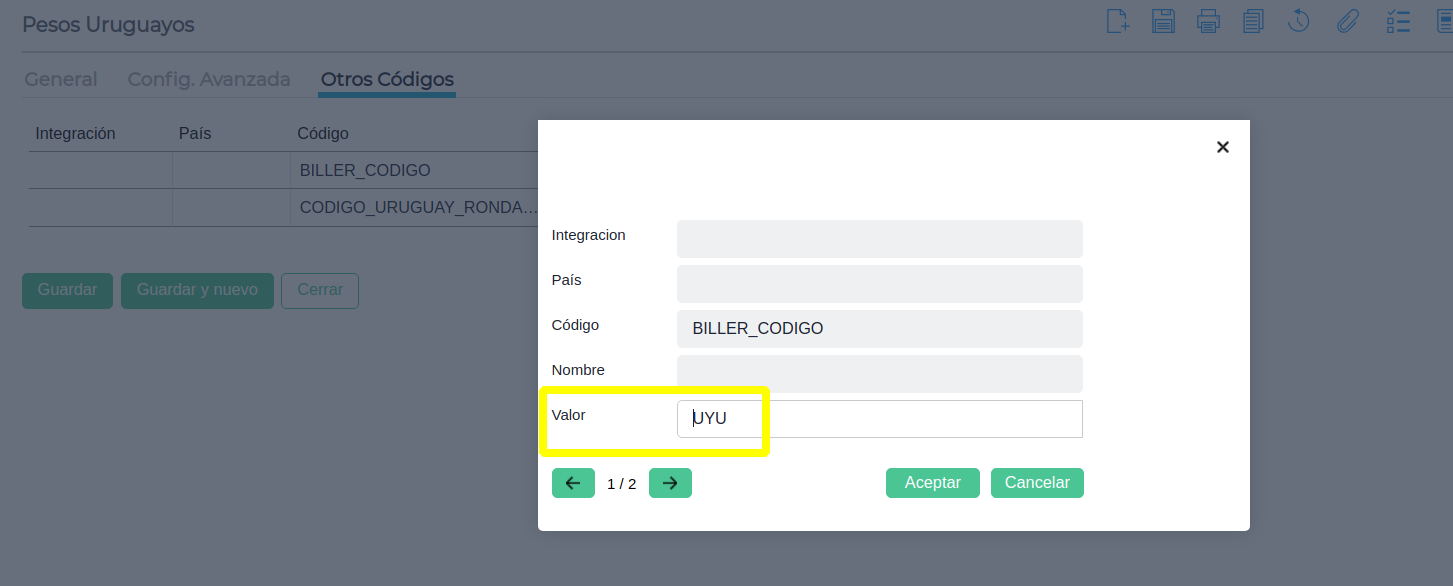Click the Integración column header
1453x586 pixels.
75,134
